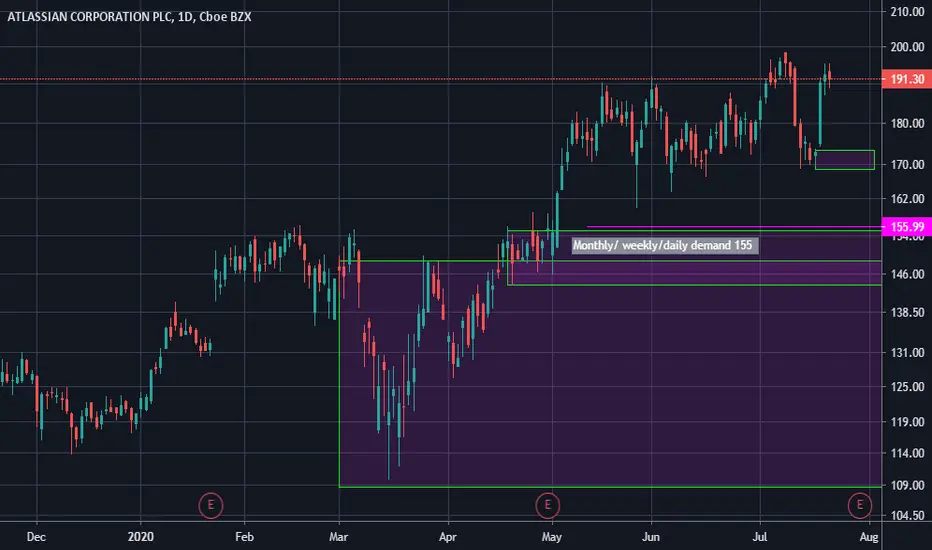The width and height of the screenshot is (932, 550).
Task: Click the Feb label on time axis
Action: pyautogui.click(x=244, y=537)
